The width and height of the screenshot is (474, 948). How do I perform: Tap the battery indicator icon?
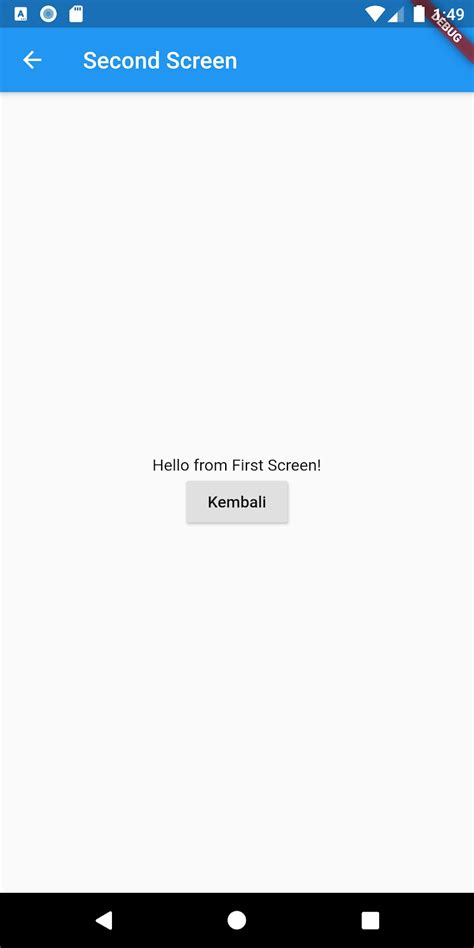[x=419, y=14]
